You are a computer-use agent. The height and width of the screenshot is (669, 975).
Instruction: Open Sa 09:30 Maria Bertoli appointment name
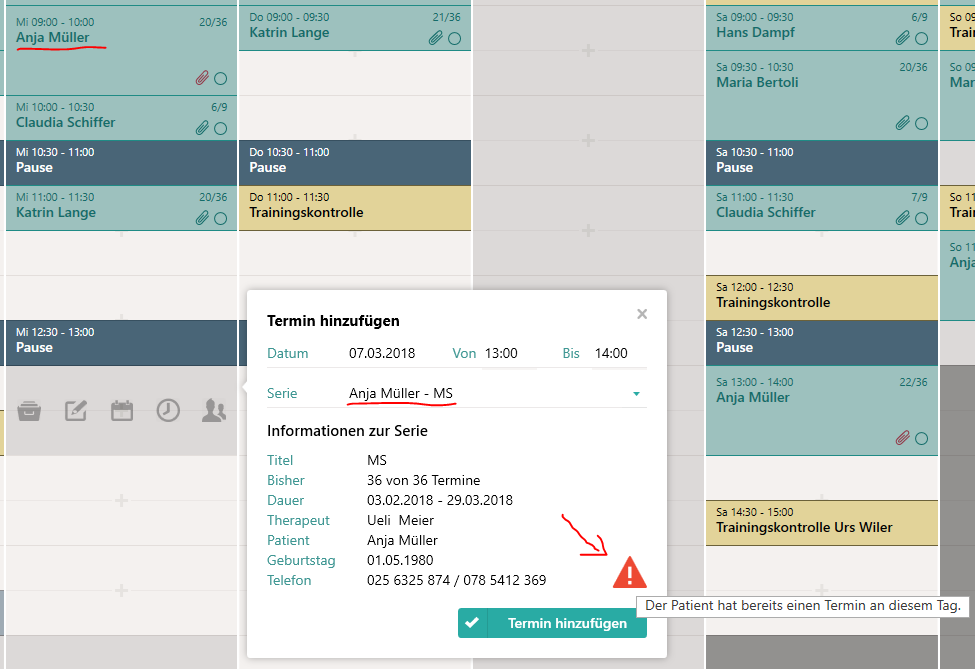[x=757, y=82]
